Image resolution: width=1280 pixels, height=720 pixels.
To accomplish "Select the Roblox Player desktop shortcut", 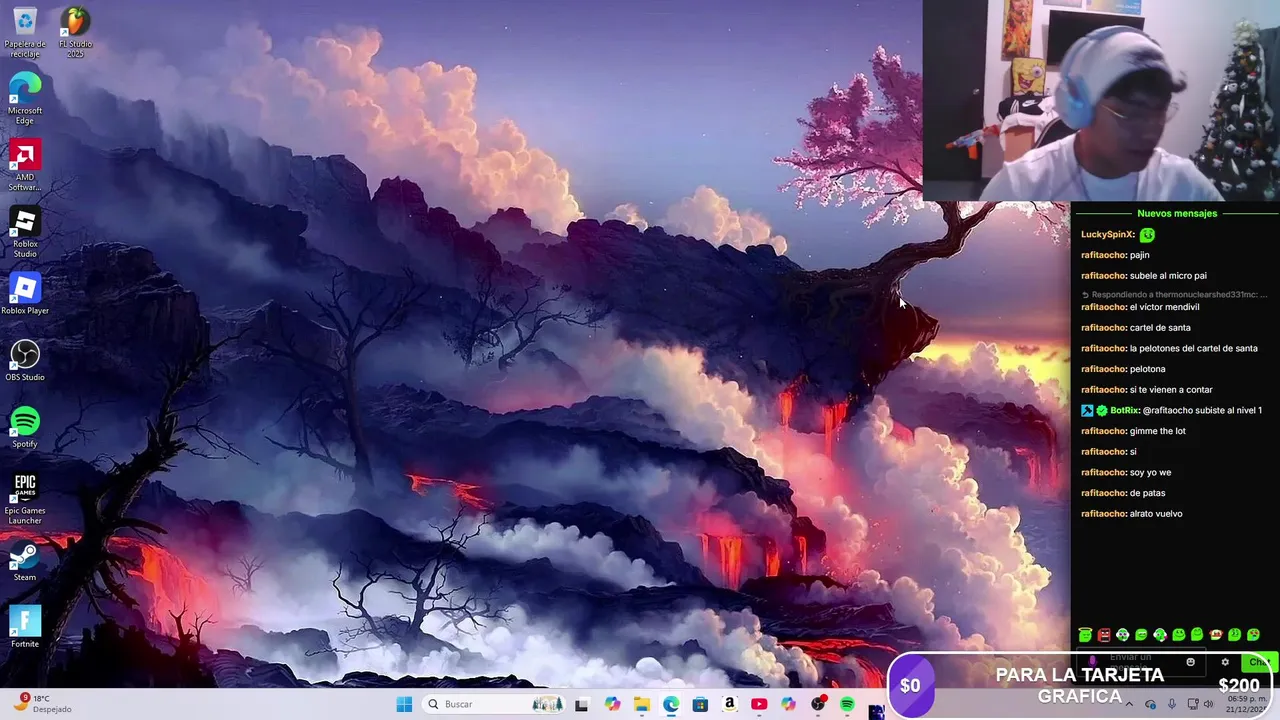I will 25,295.
